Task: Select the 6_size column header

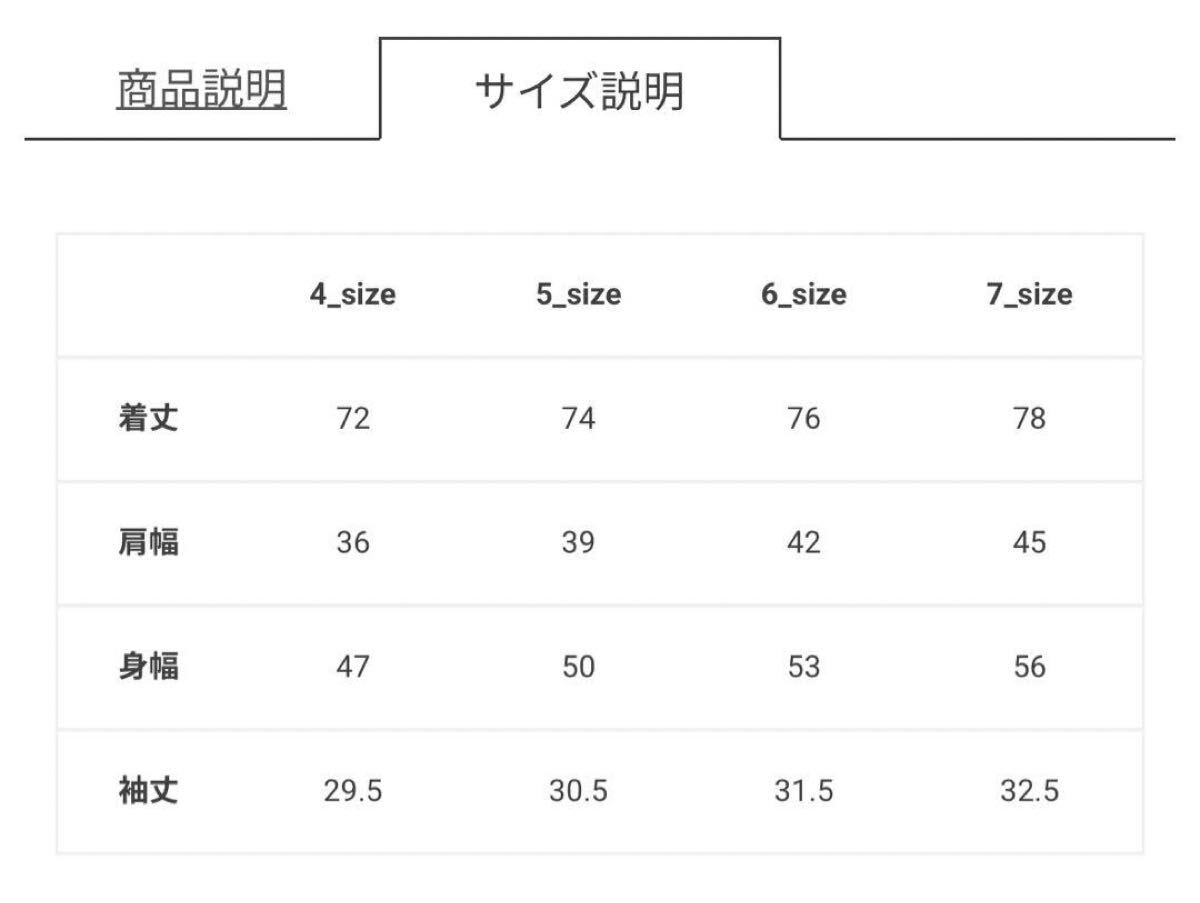Action: (x=803, y=295)
